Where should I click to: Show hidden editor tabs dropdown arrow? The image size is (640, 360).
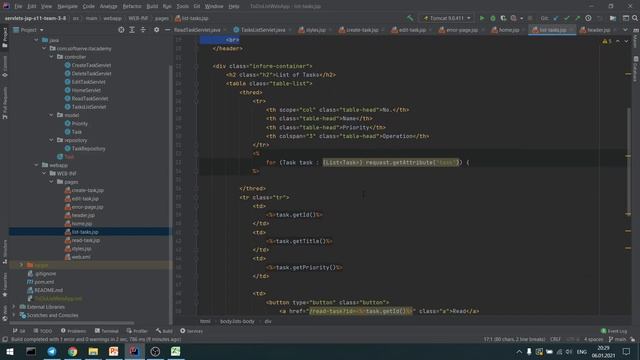(x=625, y=30)
